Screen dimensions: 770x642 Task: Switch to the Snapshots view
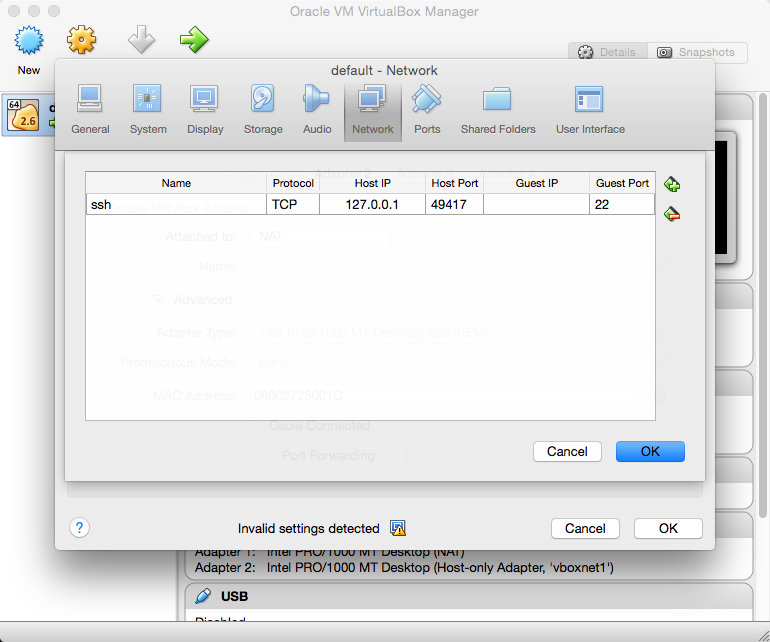pyautogui.click(x=697, y=52)
